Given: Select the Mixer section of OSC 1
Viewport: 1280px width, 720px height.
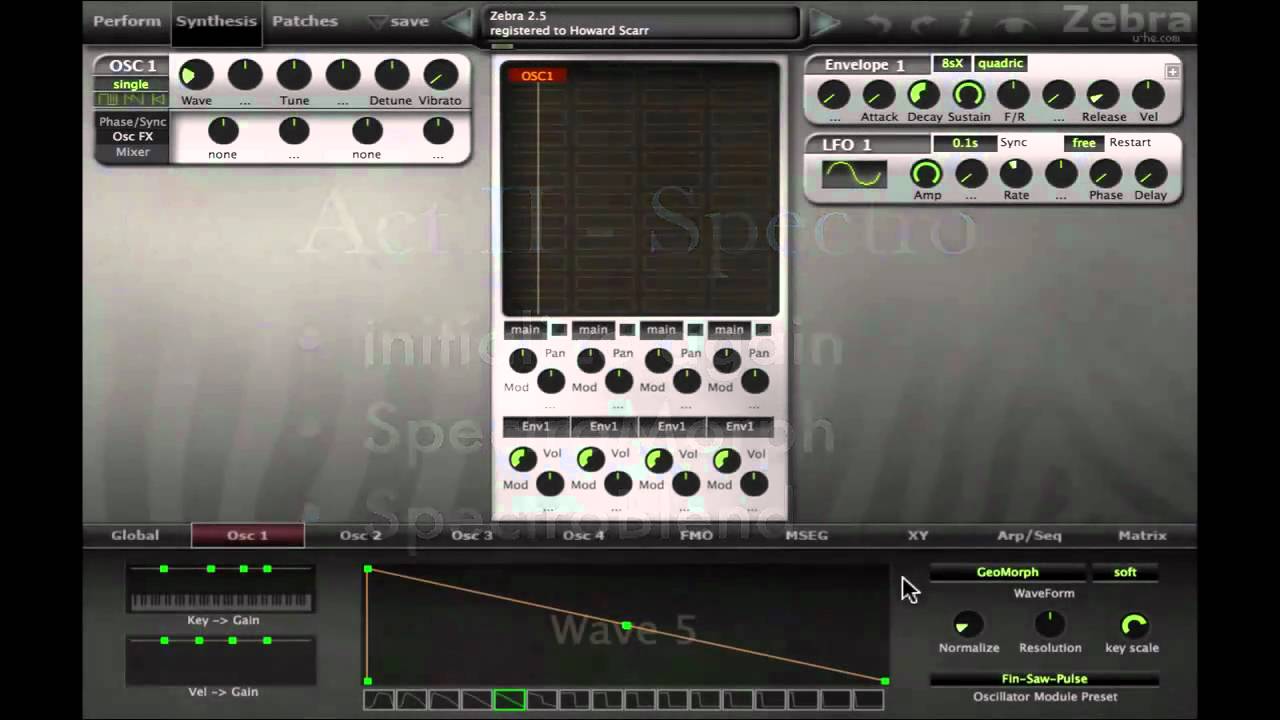Looking at the screenshot, I should coord(132,152).
